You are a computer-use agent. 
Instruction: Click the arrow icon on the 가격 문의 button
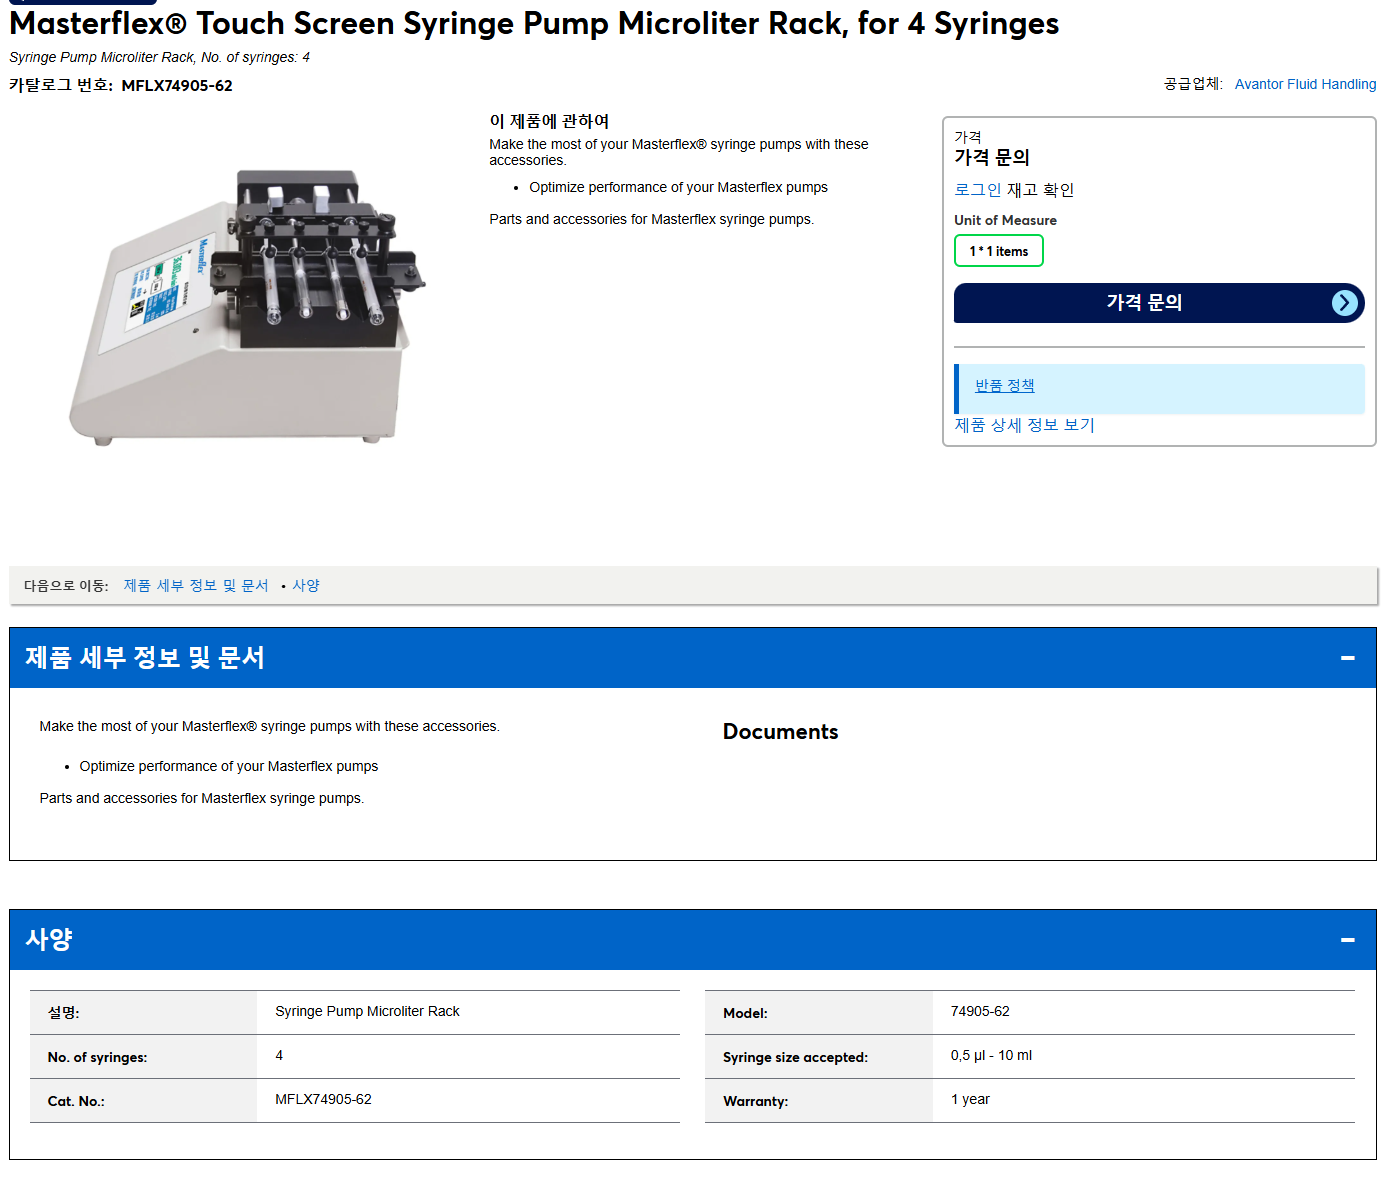point(1345,303)
